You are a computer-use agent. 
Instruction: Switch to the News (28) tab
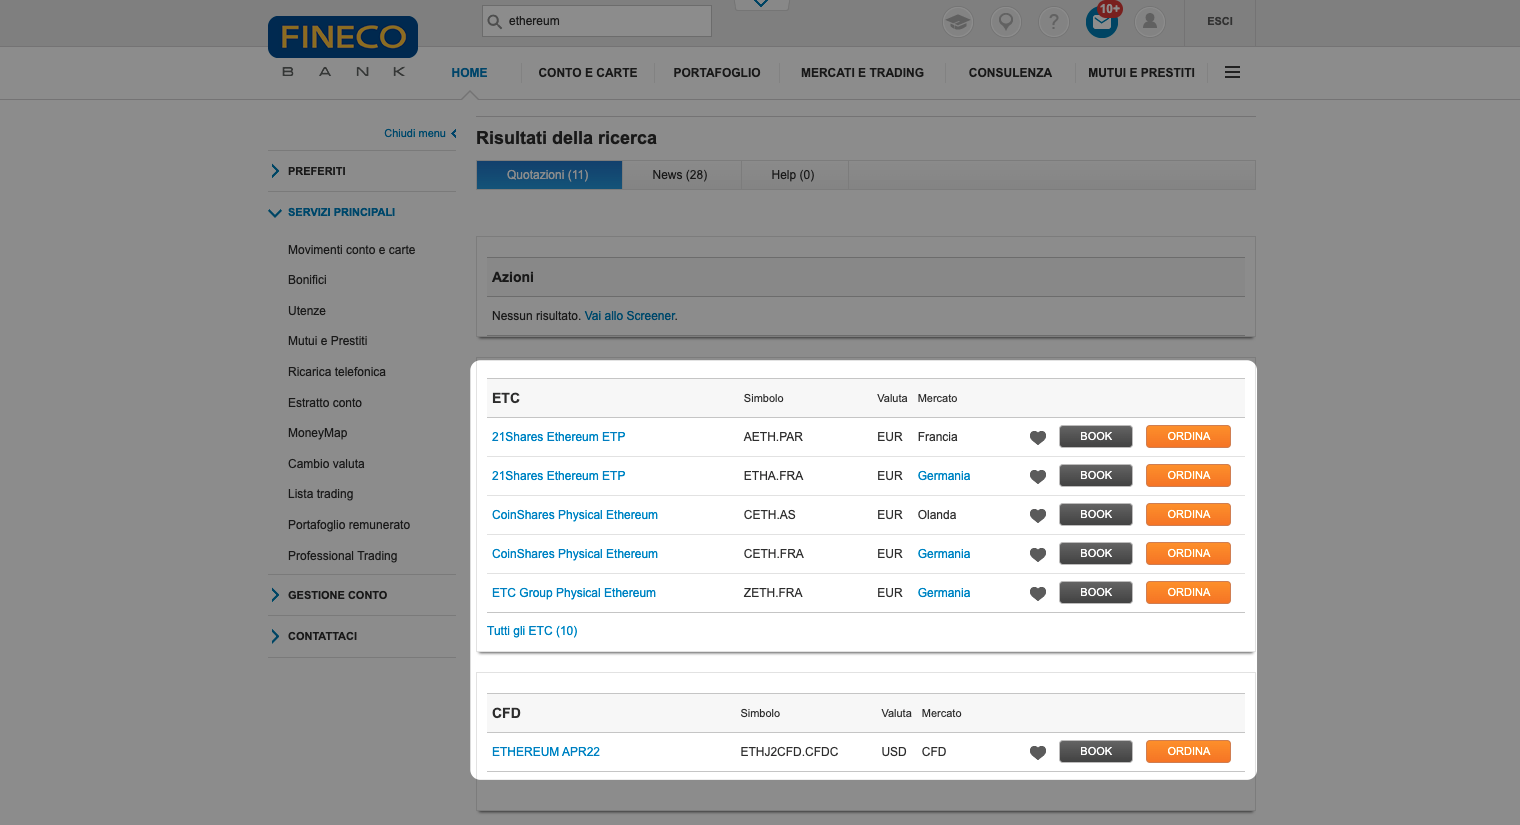tap(680, 175)
